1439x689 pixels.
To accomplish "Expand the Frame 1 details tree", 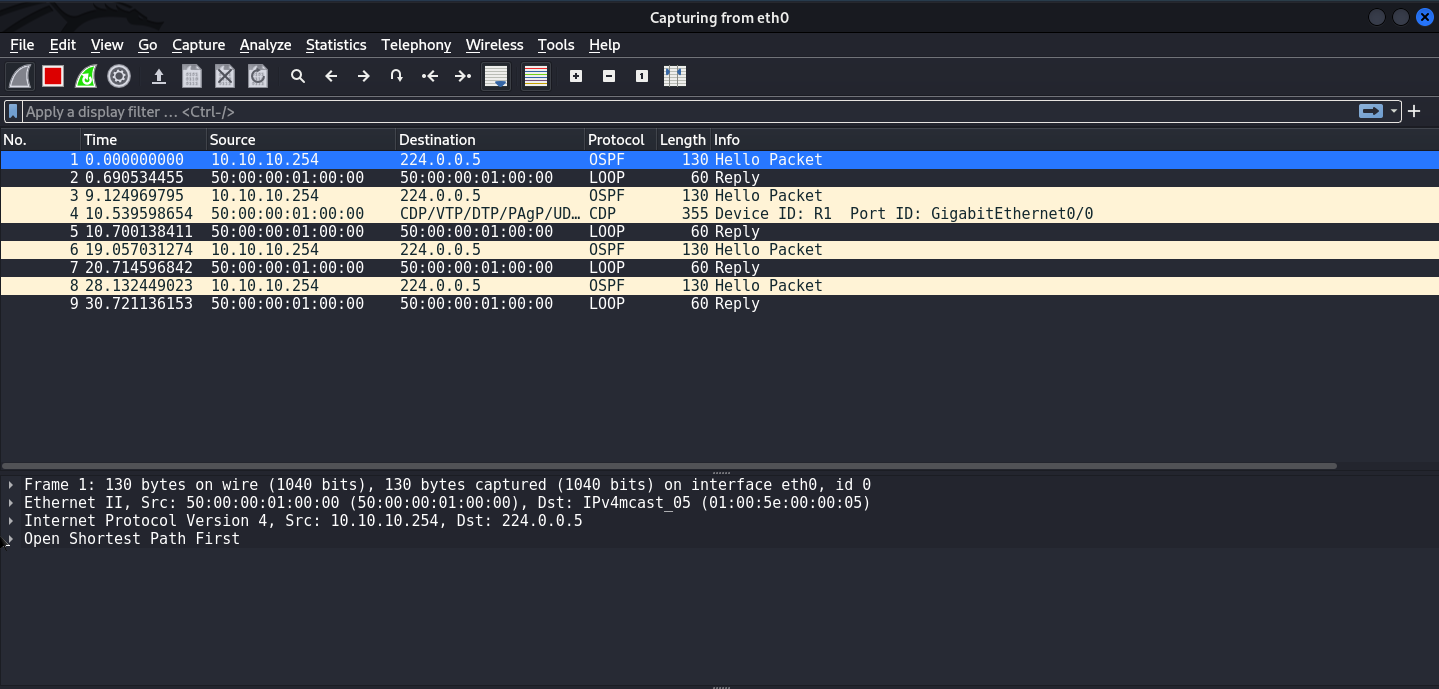I will [x=10, y=485].
